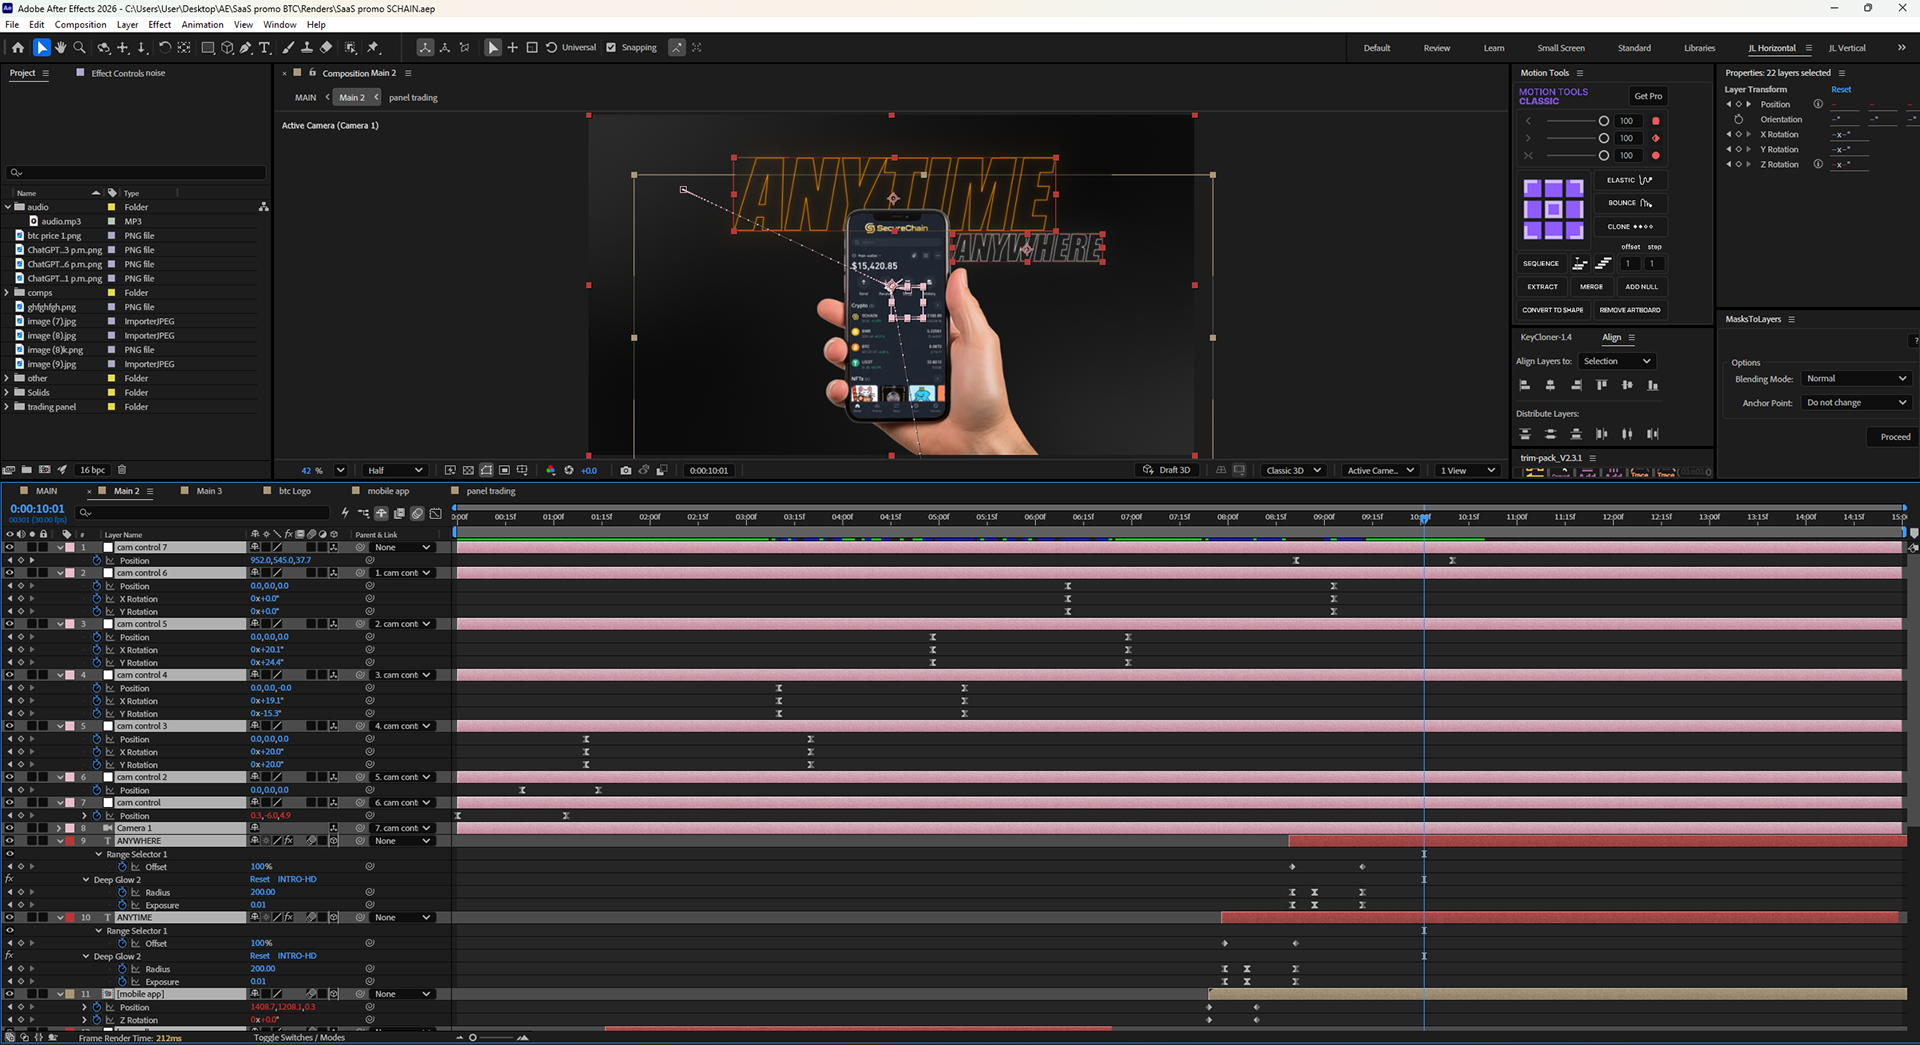
Task: Select the Clone Stamp tool
Action: (307, 48)
